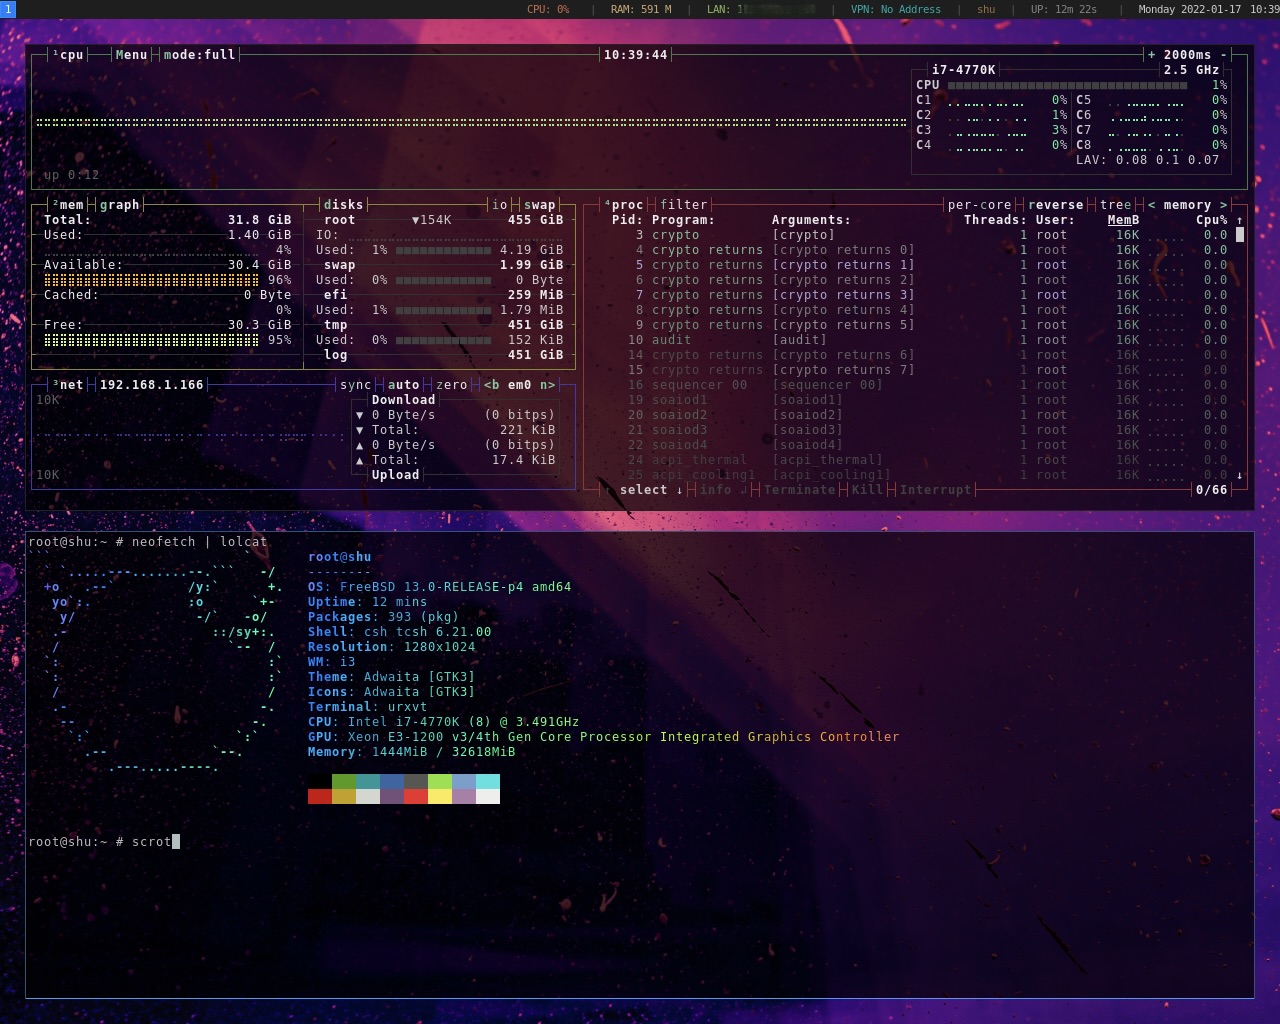
Task: Click the 10:39:44 clock in btop
Action: click(636, 55)
